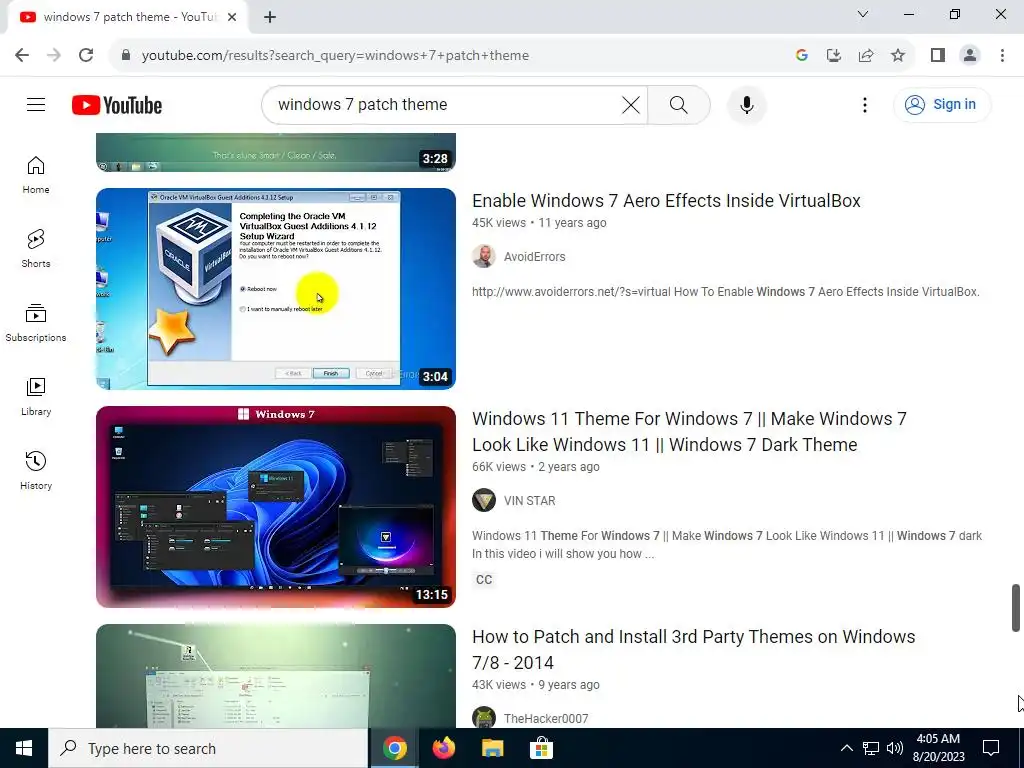Click 66K views 2 years ago text

[536, 467]
